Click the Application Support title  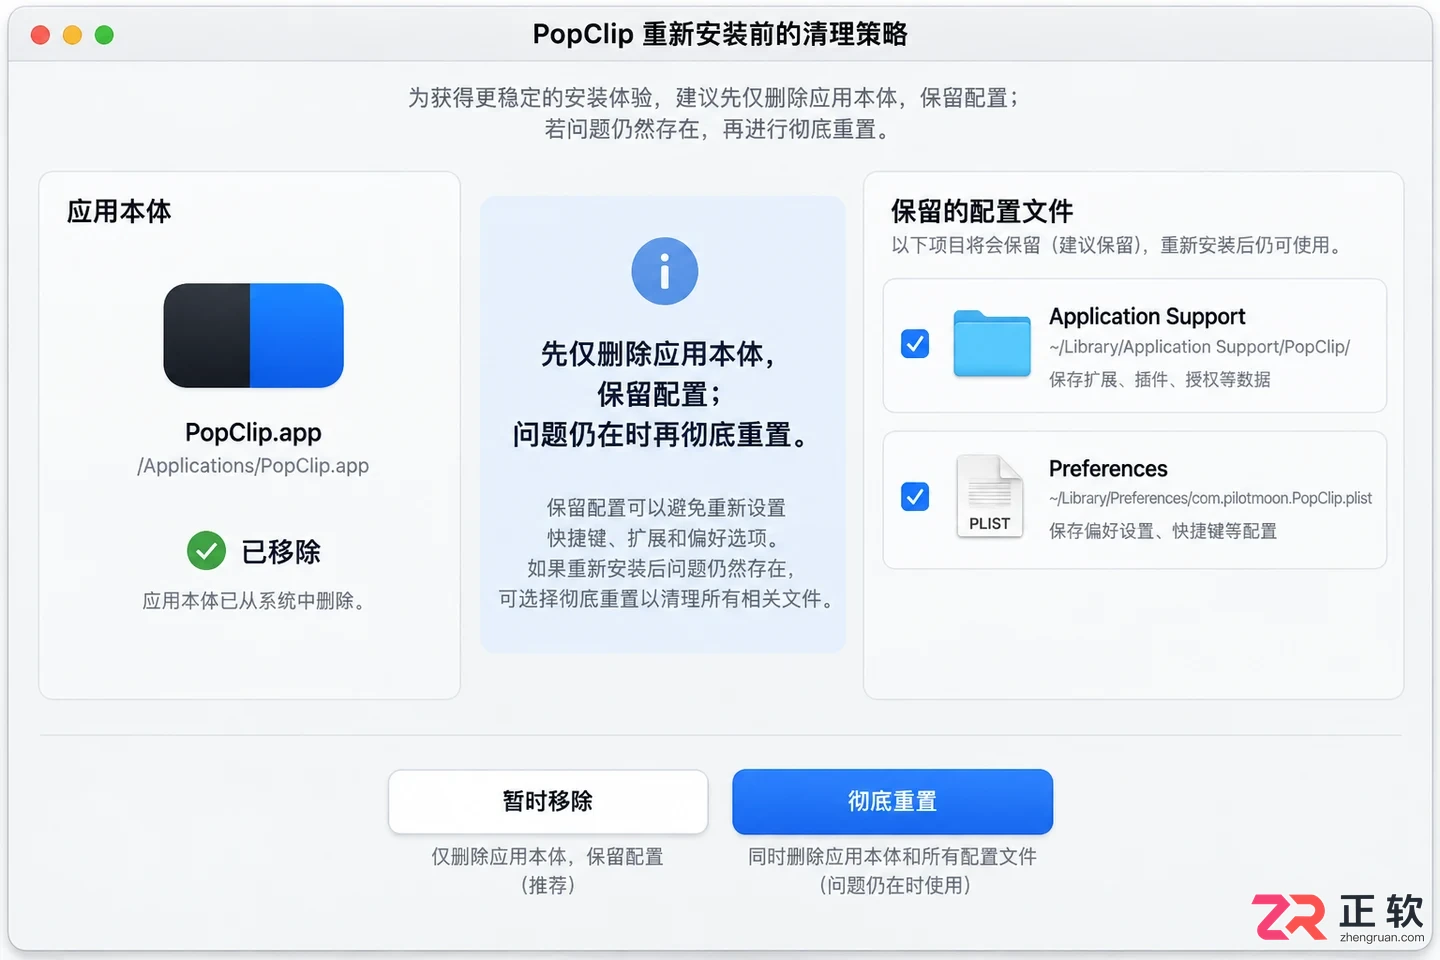(1147, 317)
